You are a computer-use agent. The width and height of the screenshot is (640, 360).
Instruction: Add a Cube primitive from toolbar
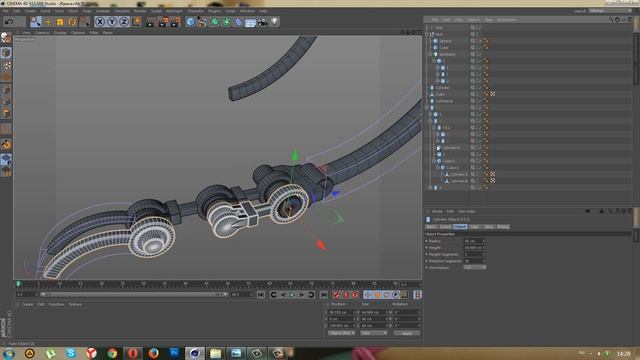point(190,21)
